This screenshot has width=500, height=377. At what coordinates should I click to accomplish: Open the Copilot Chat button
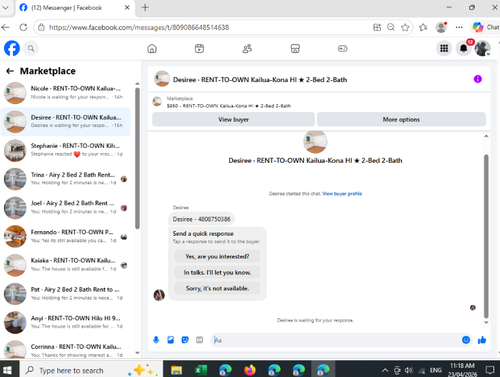point(485,27)
